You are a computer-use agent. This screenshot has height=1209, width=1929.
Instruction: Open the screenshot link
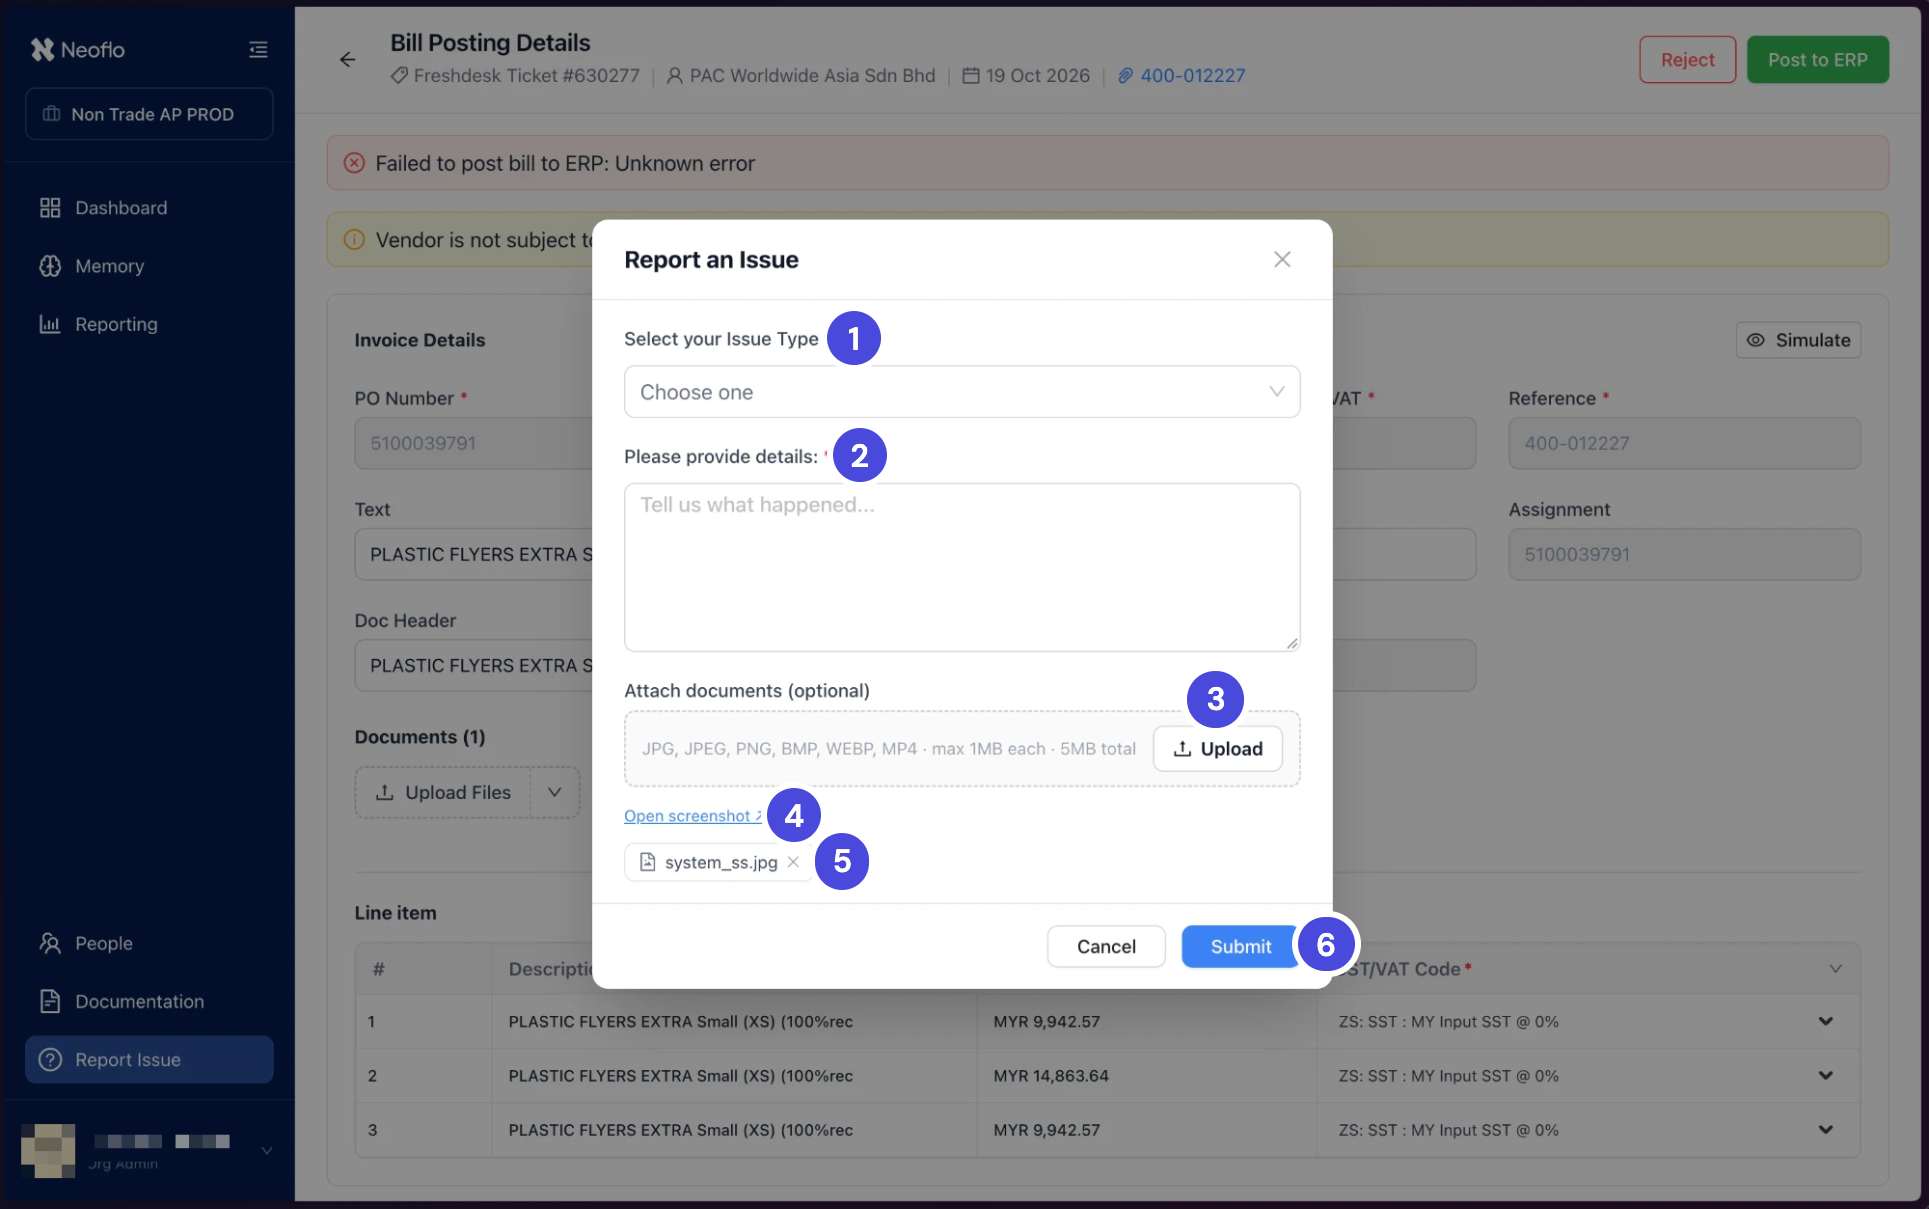coord(693,816)
